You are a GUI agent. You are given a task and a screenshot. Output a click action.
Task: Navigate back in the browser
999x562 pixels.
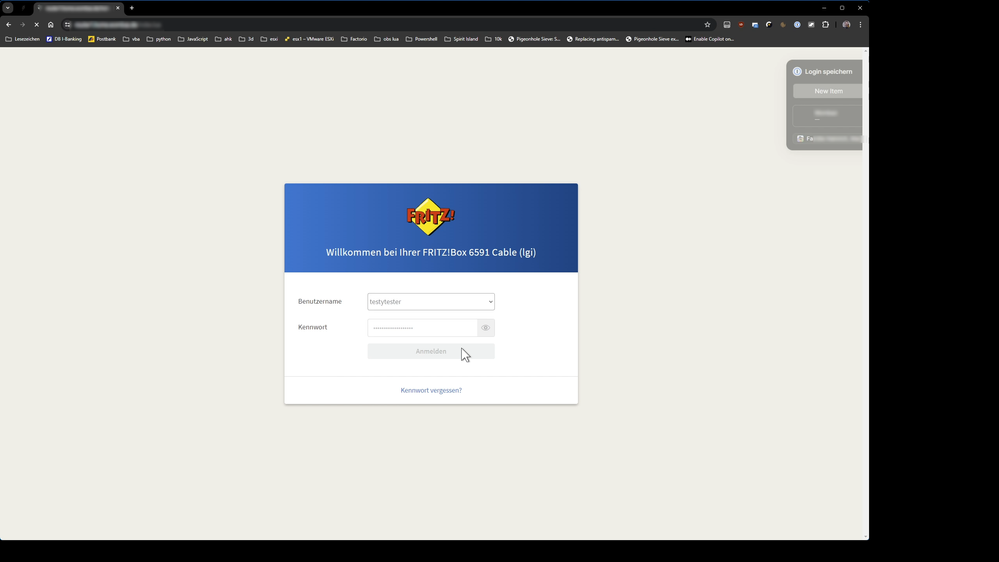(9, 24)
